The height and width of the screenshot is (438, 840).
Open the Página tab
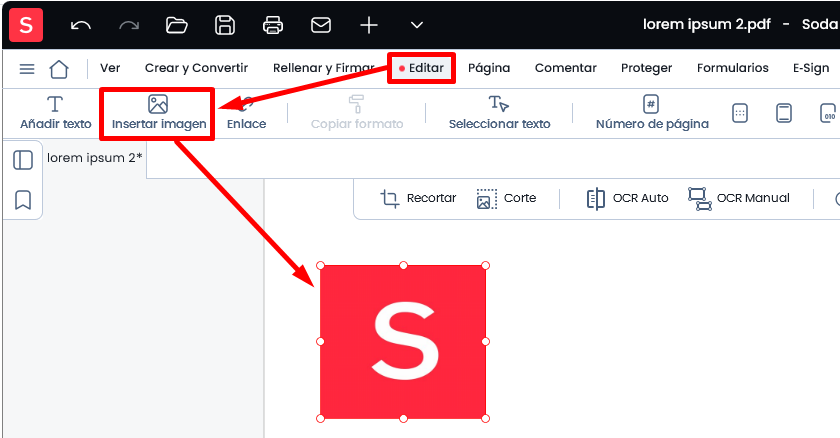point(489,68)
